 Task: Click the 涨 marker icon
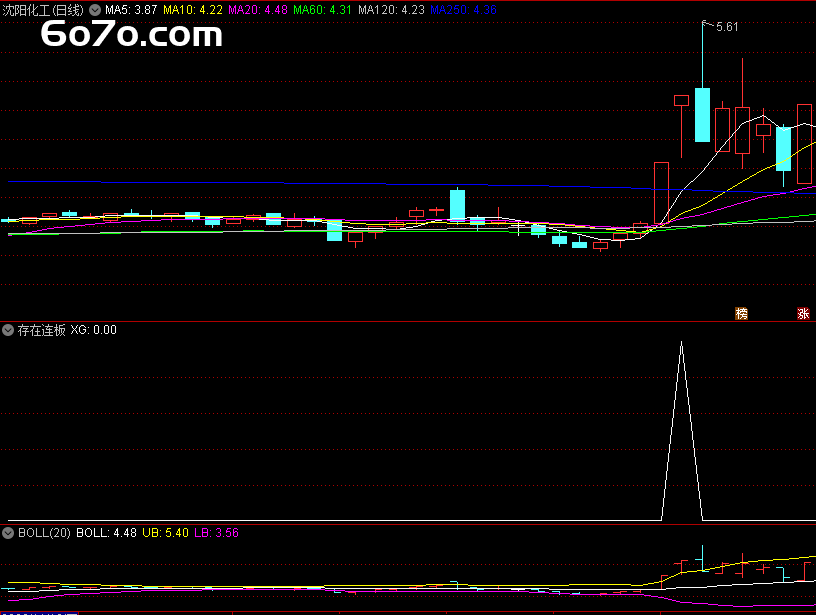(803, 313)
